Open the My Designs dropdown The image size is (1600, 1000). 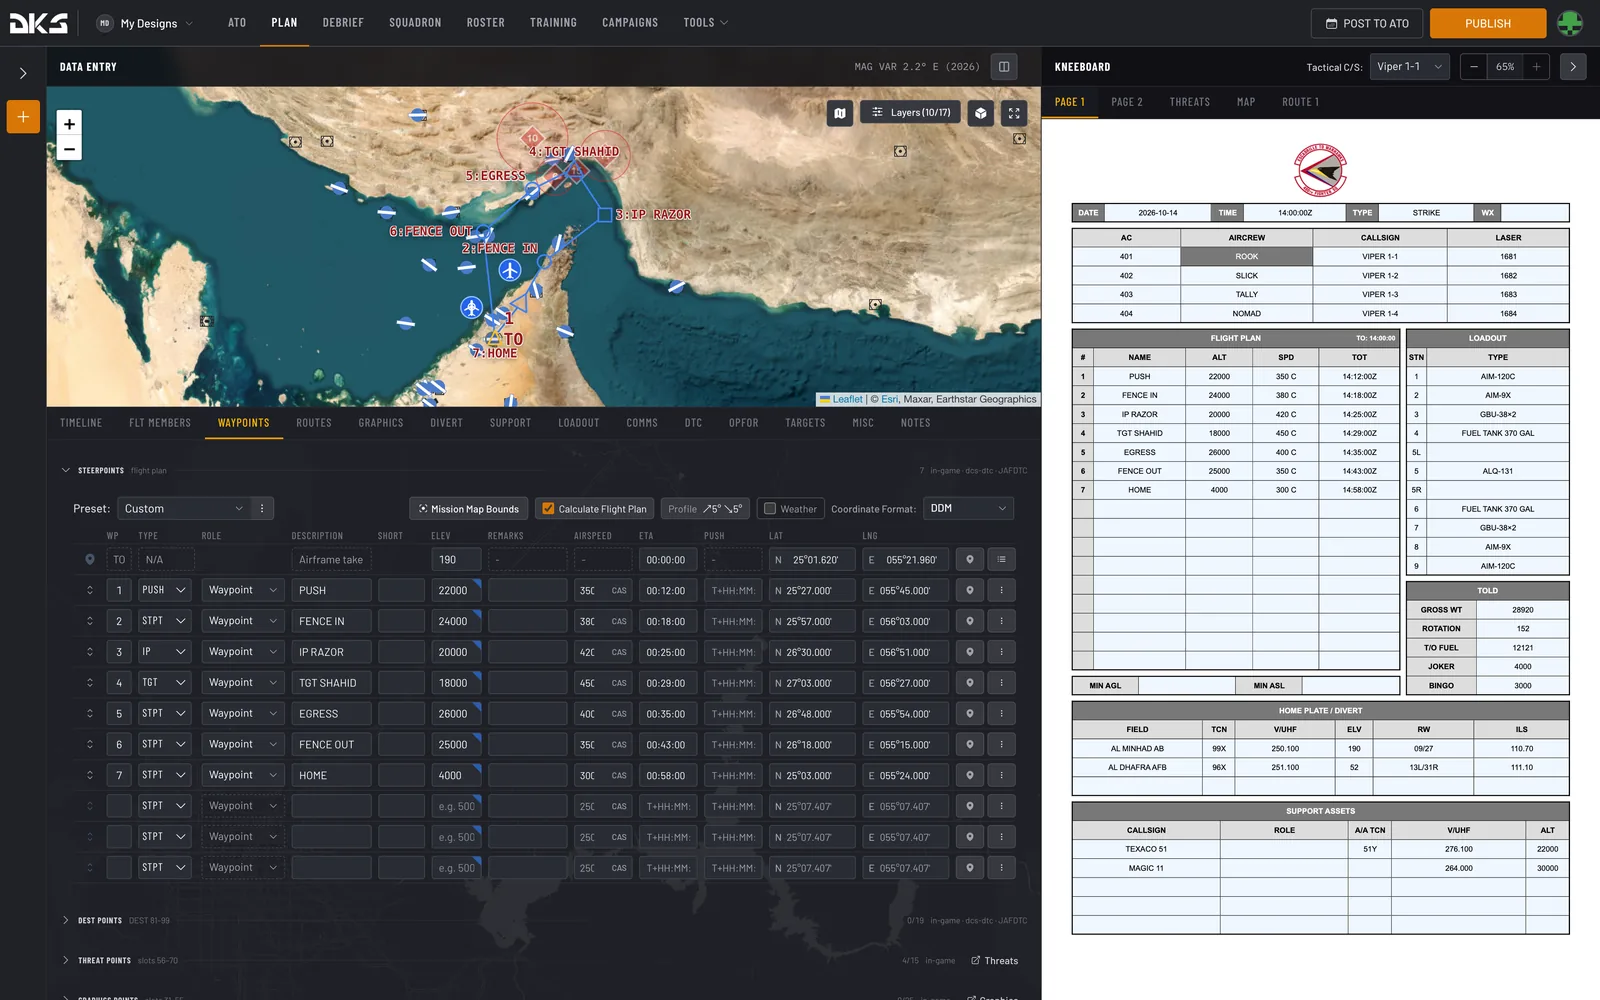(x=145, y=23)
